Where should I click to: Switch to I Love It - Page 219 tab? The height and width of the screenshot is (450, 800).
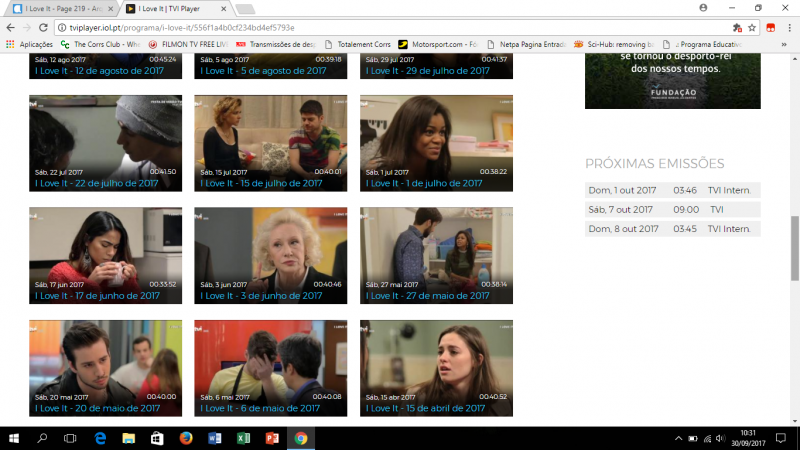click(61, 9)
